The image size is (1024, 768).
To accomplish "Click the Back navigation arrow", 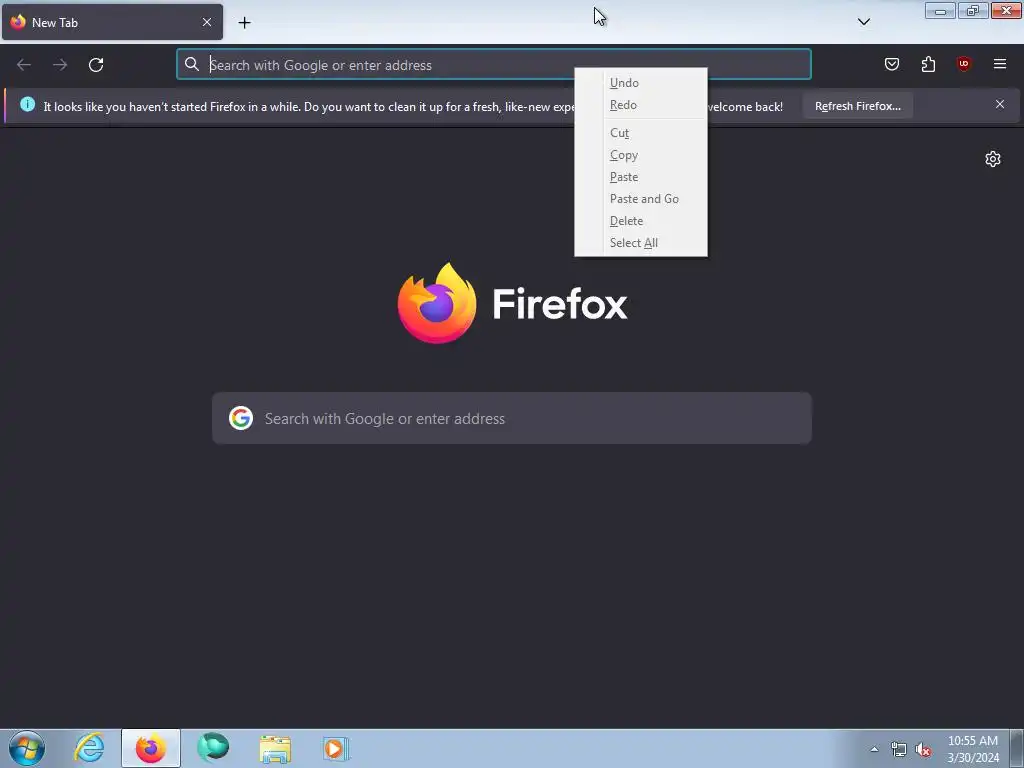I will click(24, 65).
